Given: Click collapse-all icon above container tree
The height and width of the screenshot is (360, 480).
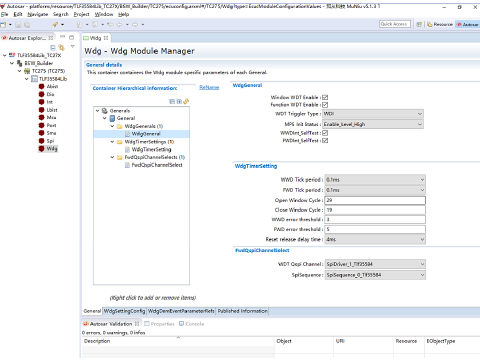Looking at the screenshot, I should 172,101.
